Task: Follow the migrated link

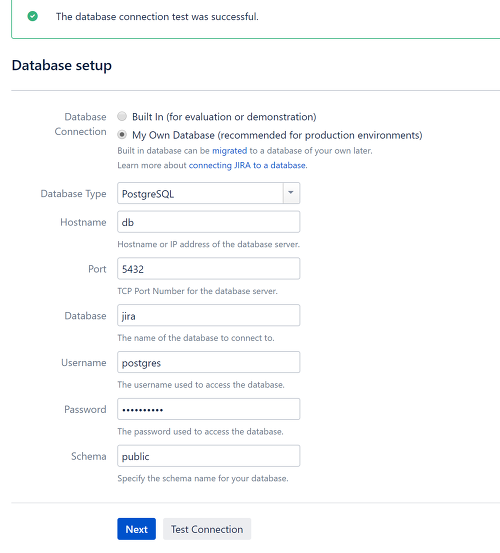Action: [x=230, y=151]
